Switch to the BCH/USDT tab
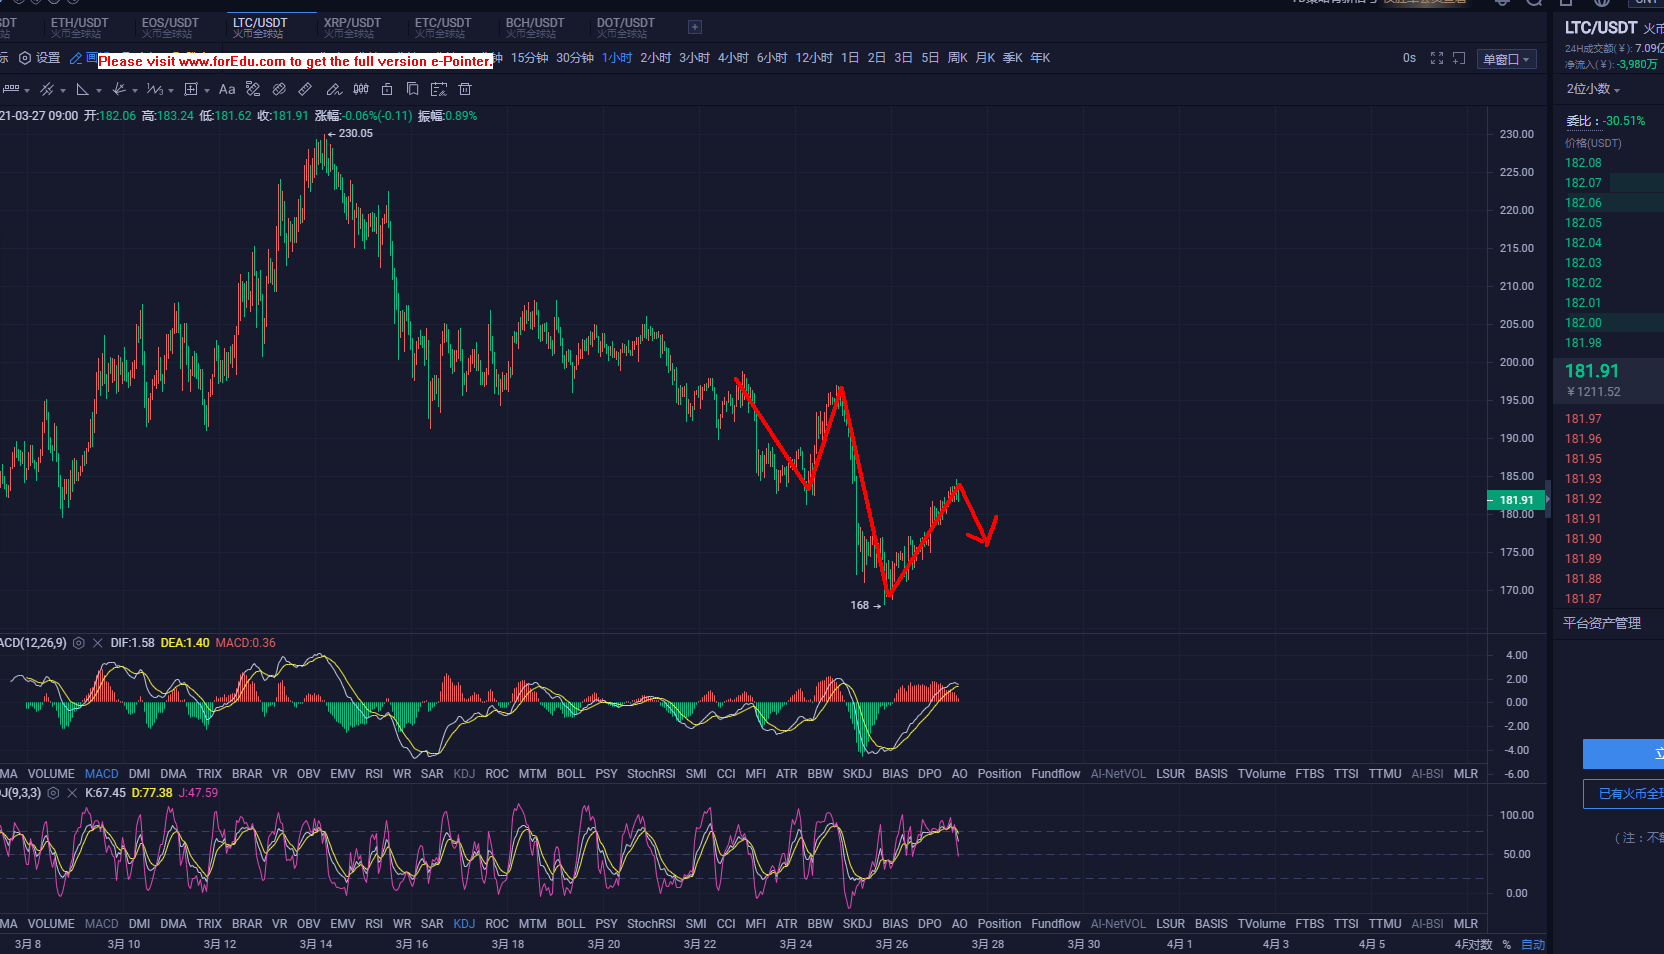The height and width of the screenshot is (954, 1664). click(534, 27)
